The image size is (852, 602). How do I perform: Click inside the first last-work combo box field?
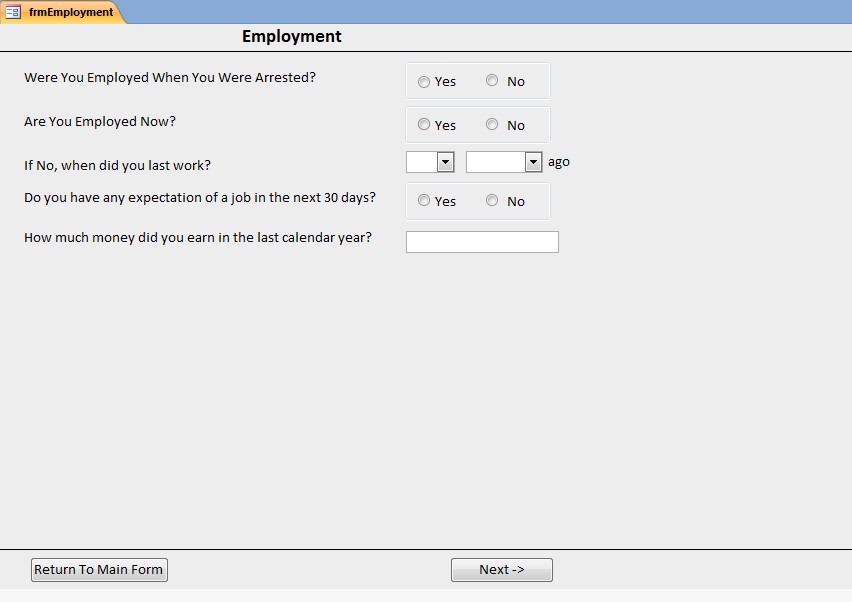point(422,162)
